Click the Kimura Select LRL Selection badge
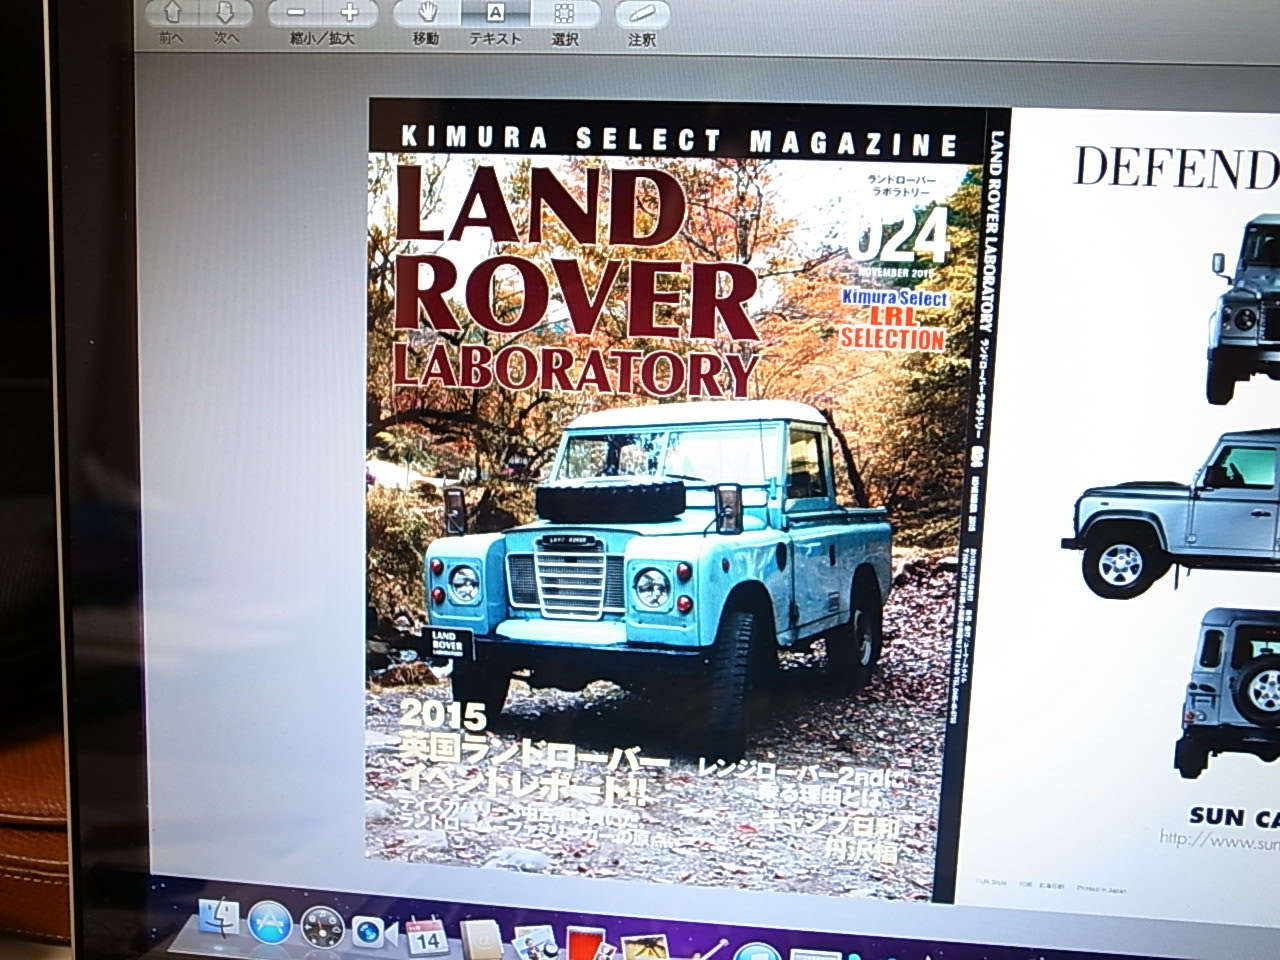The height and width of the screenshot is (960, 1280). pyautogui.click(x=892, y=320)
